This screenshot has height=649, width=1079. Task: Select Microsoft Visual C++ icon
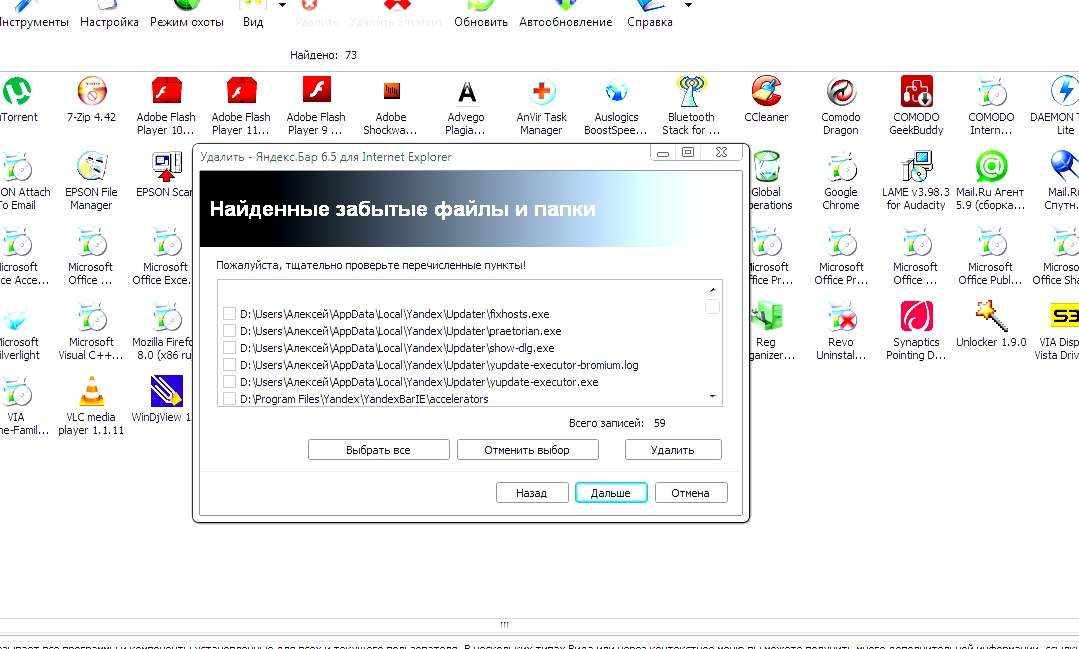(92, 317)
